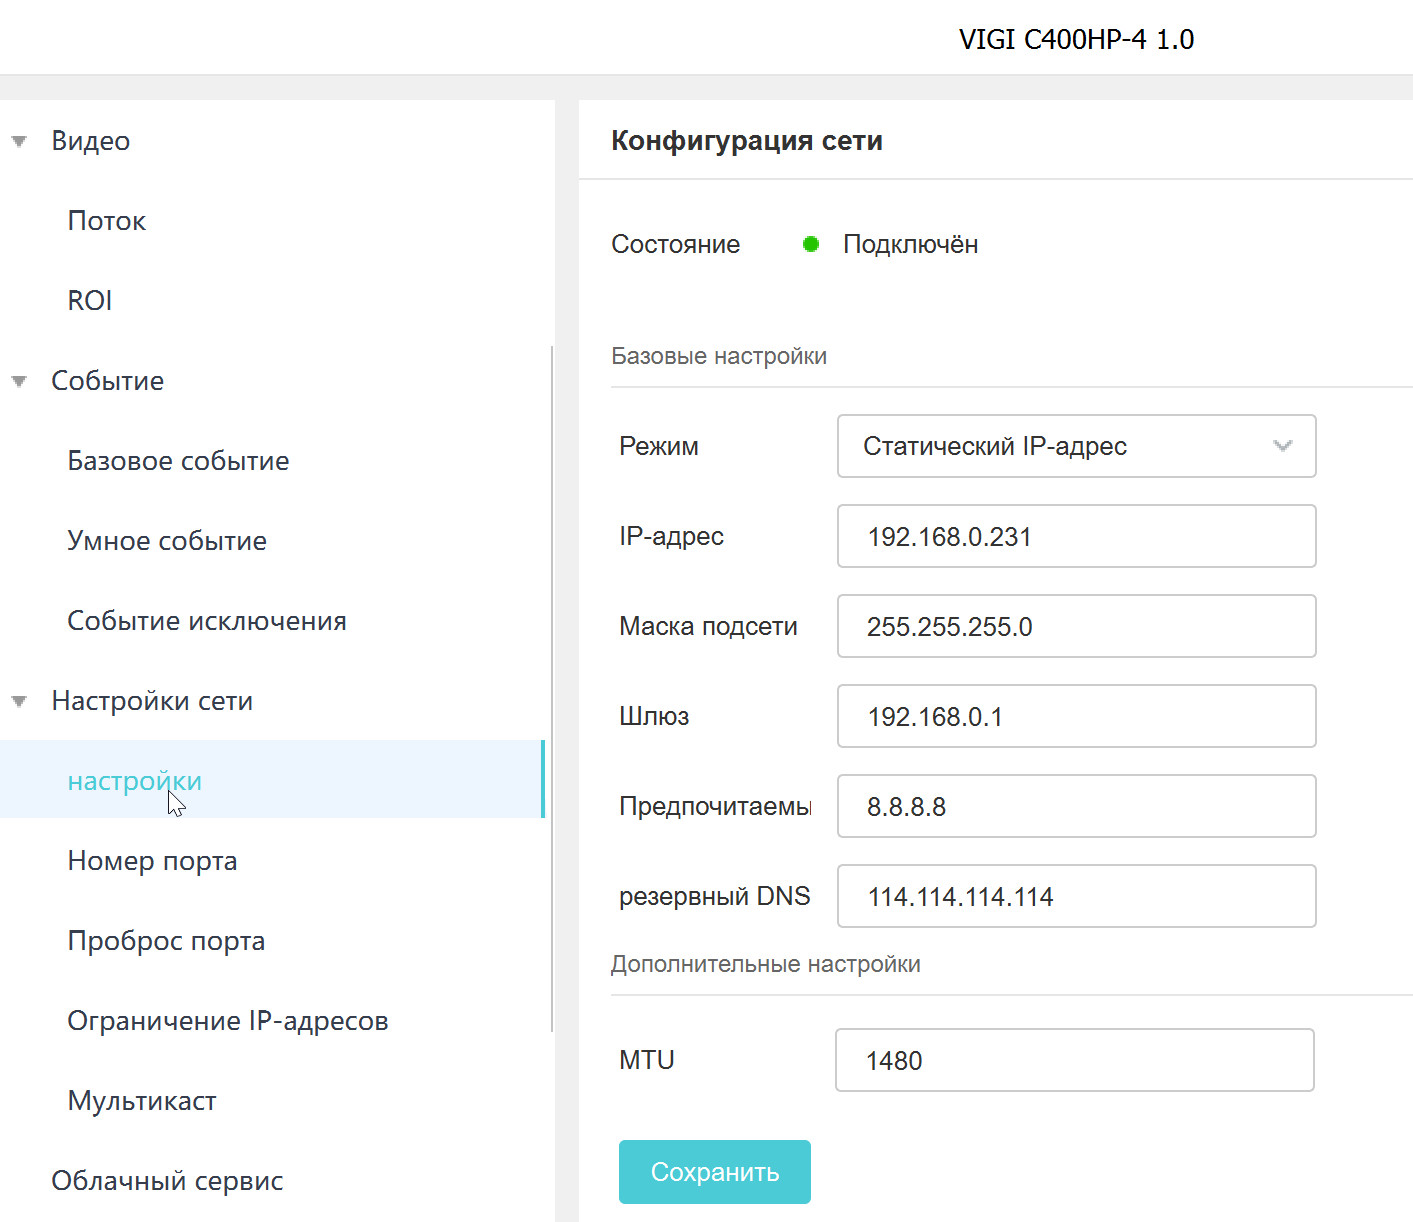Focus the Шлюз input field

coord(1077,716)
